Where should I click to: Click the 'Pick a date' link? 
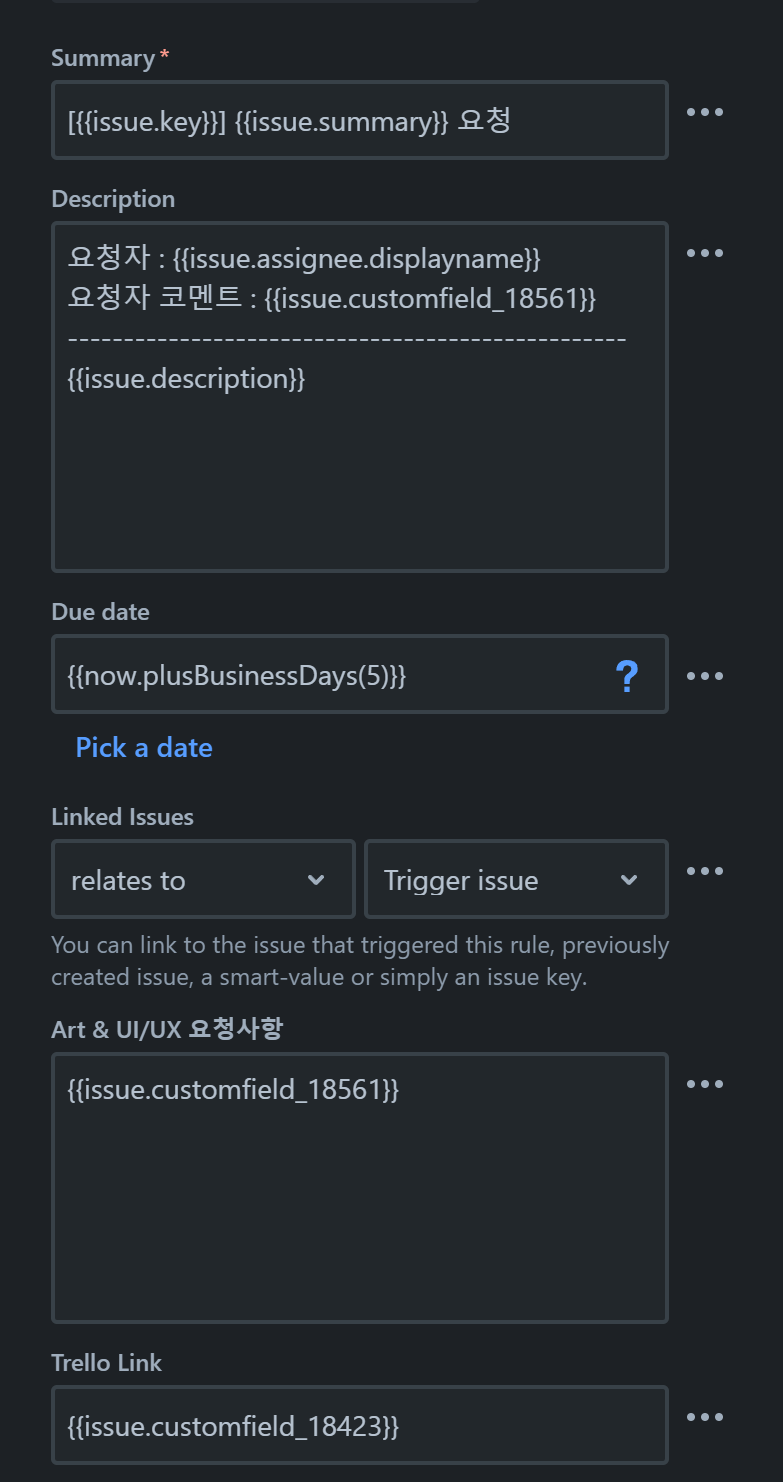pyautogui.click(x=144, y=748)
